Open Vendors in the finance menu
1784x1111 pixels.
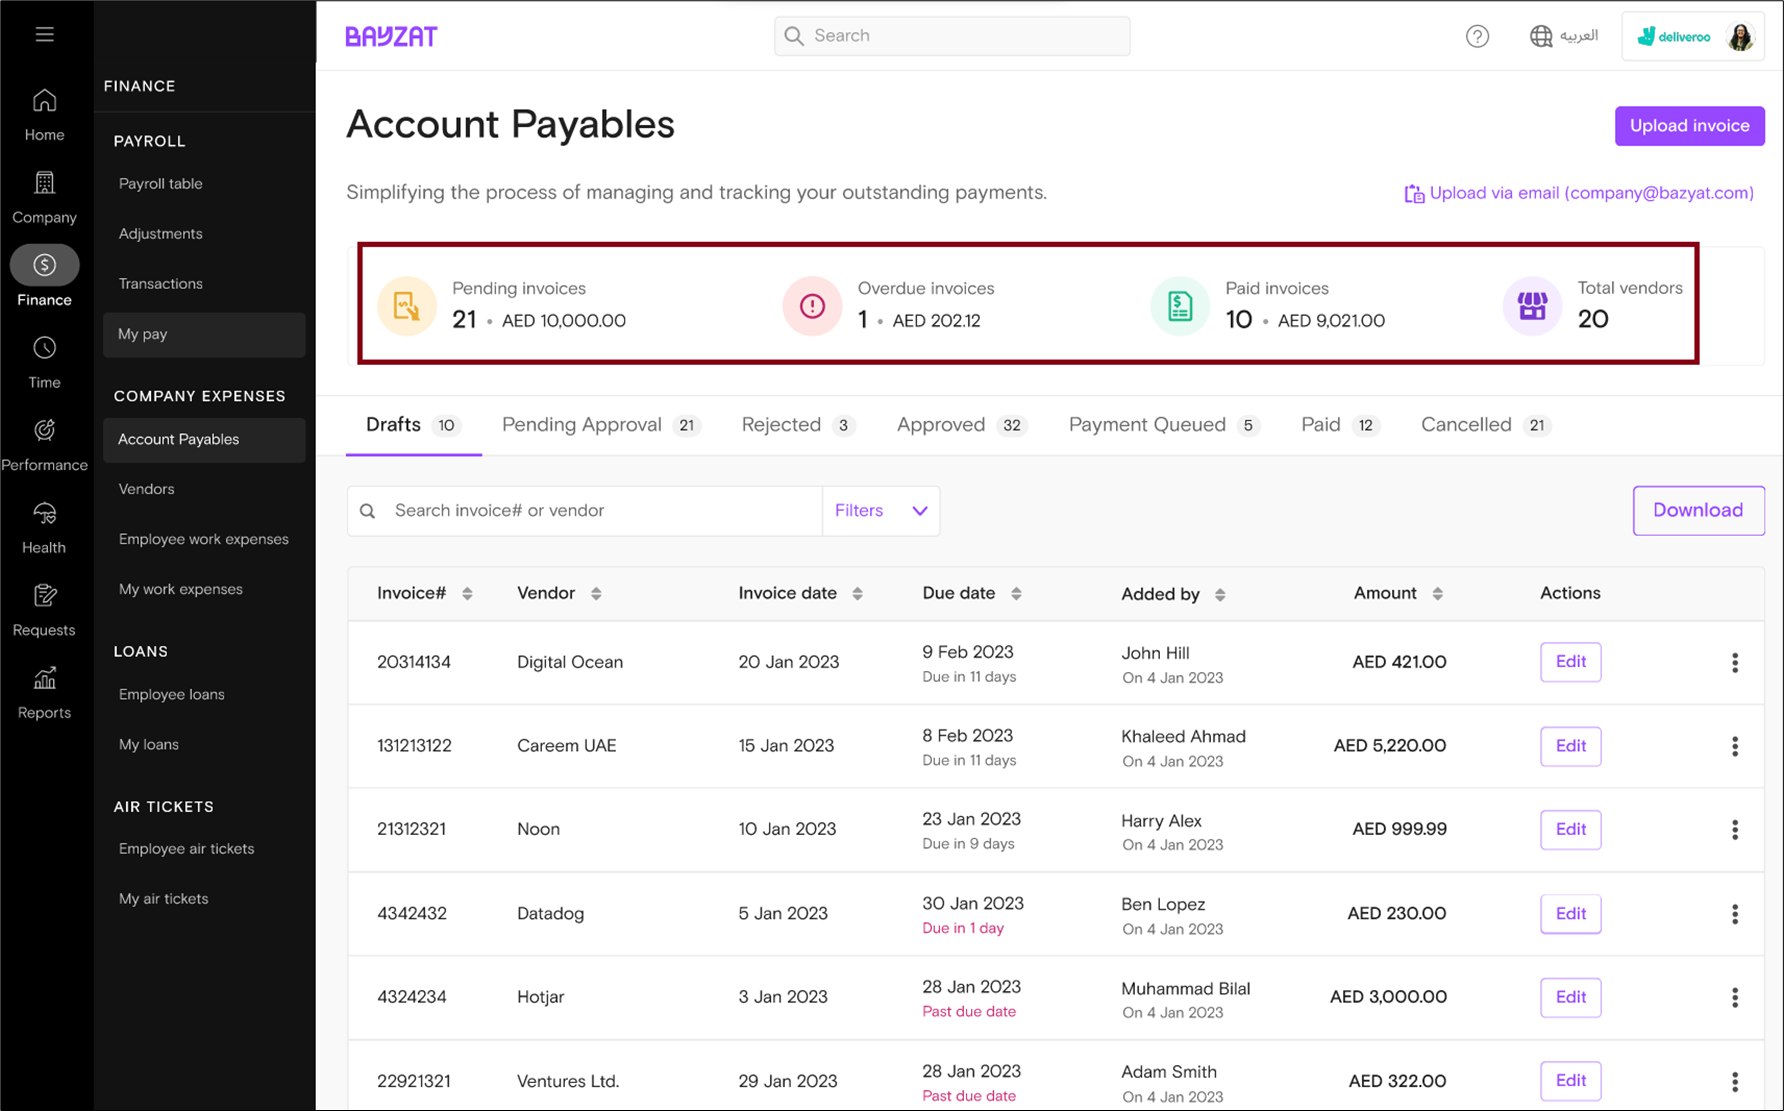tap(146, 489)
